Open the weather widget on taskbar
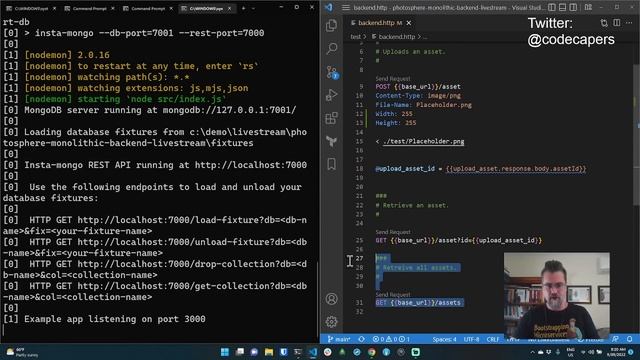This screenshot has width=640, height=360. 23,352
